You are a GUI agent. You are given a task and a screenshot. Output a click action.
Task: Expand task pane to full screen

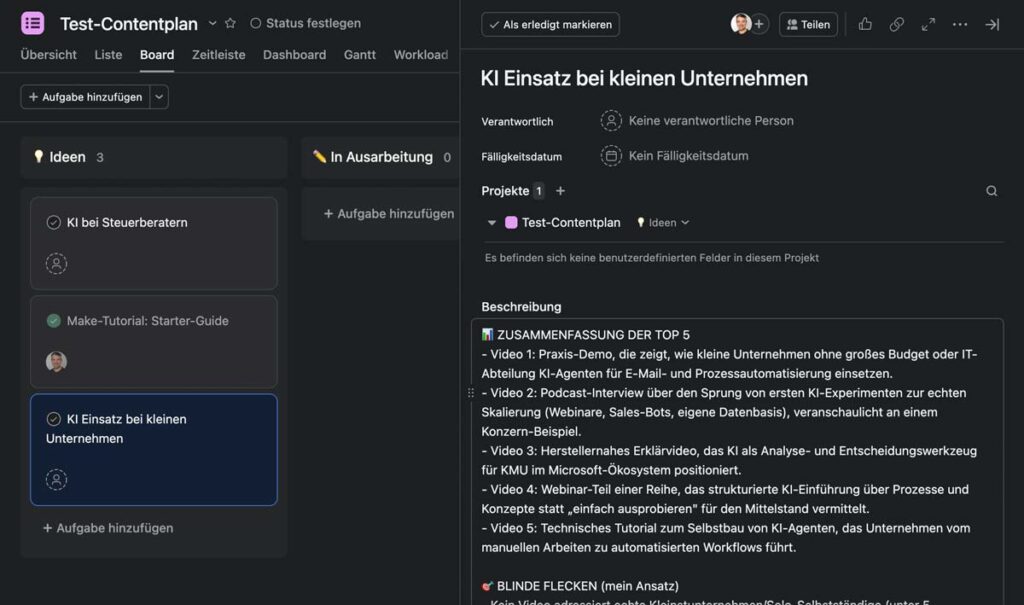point(928,24)
